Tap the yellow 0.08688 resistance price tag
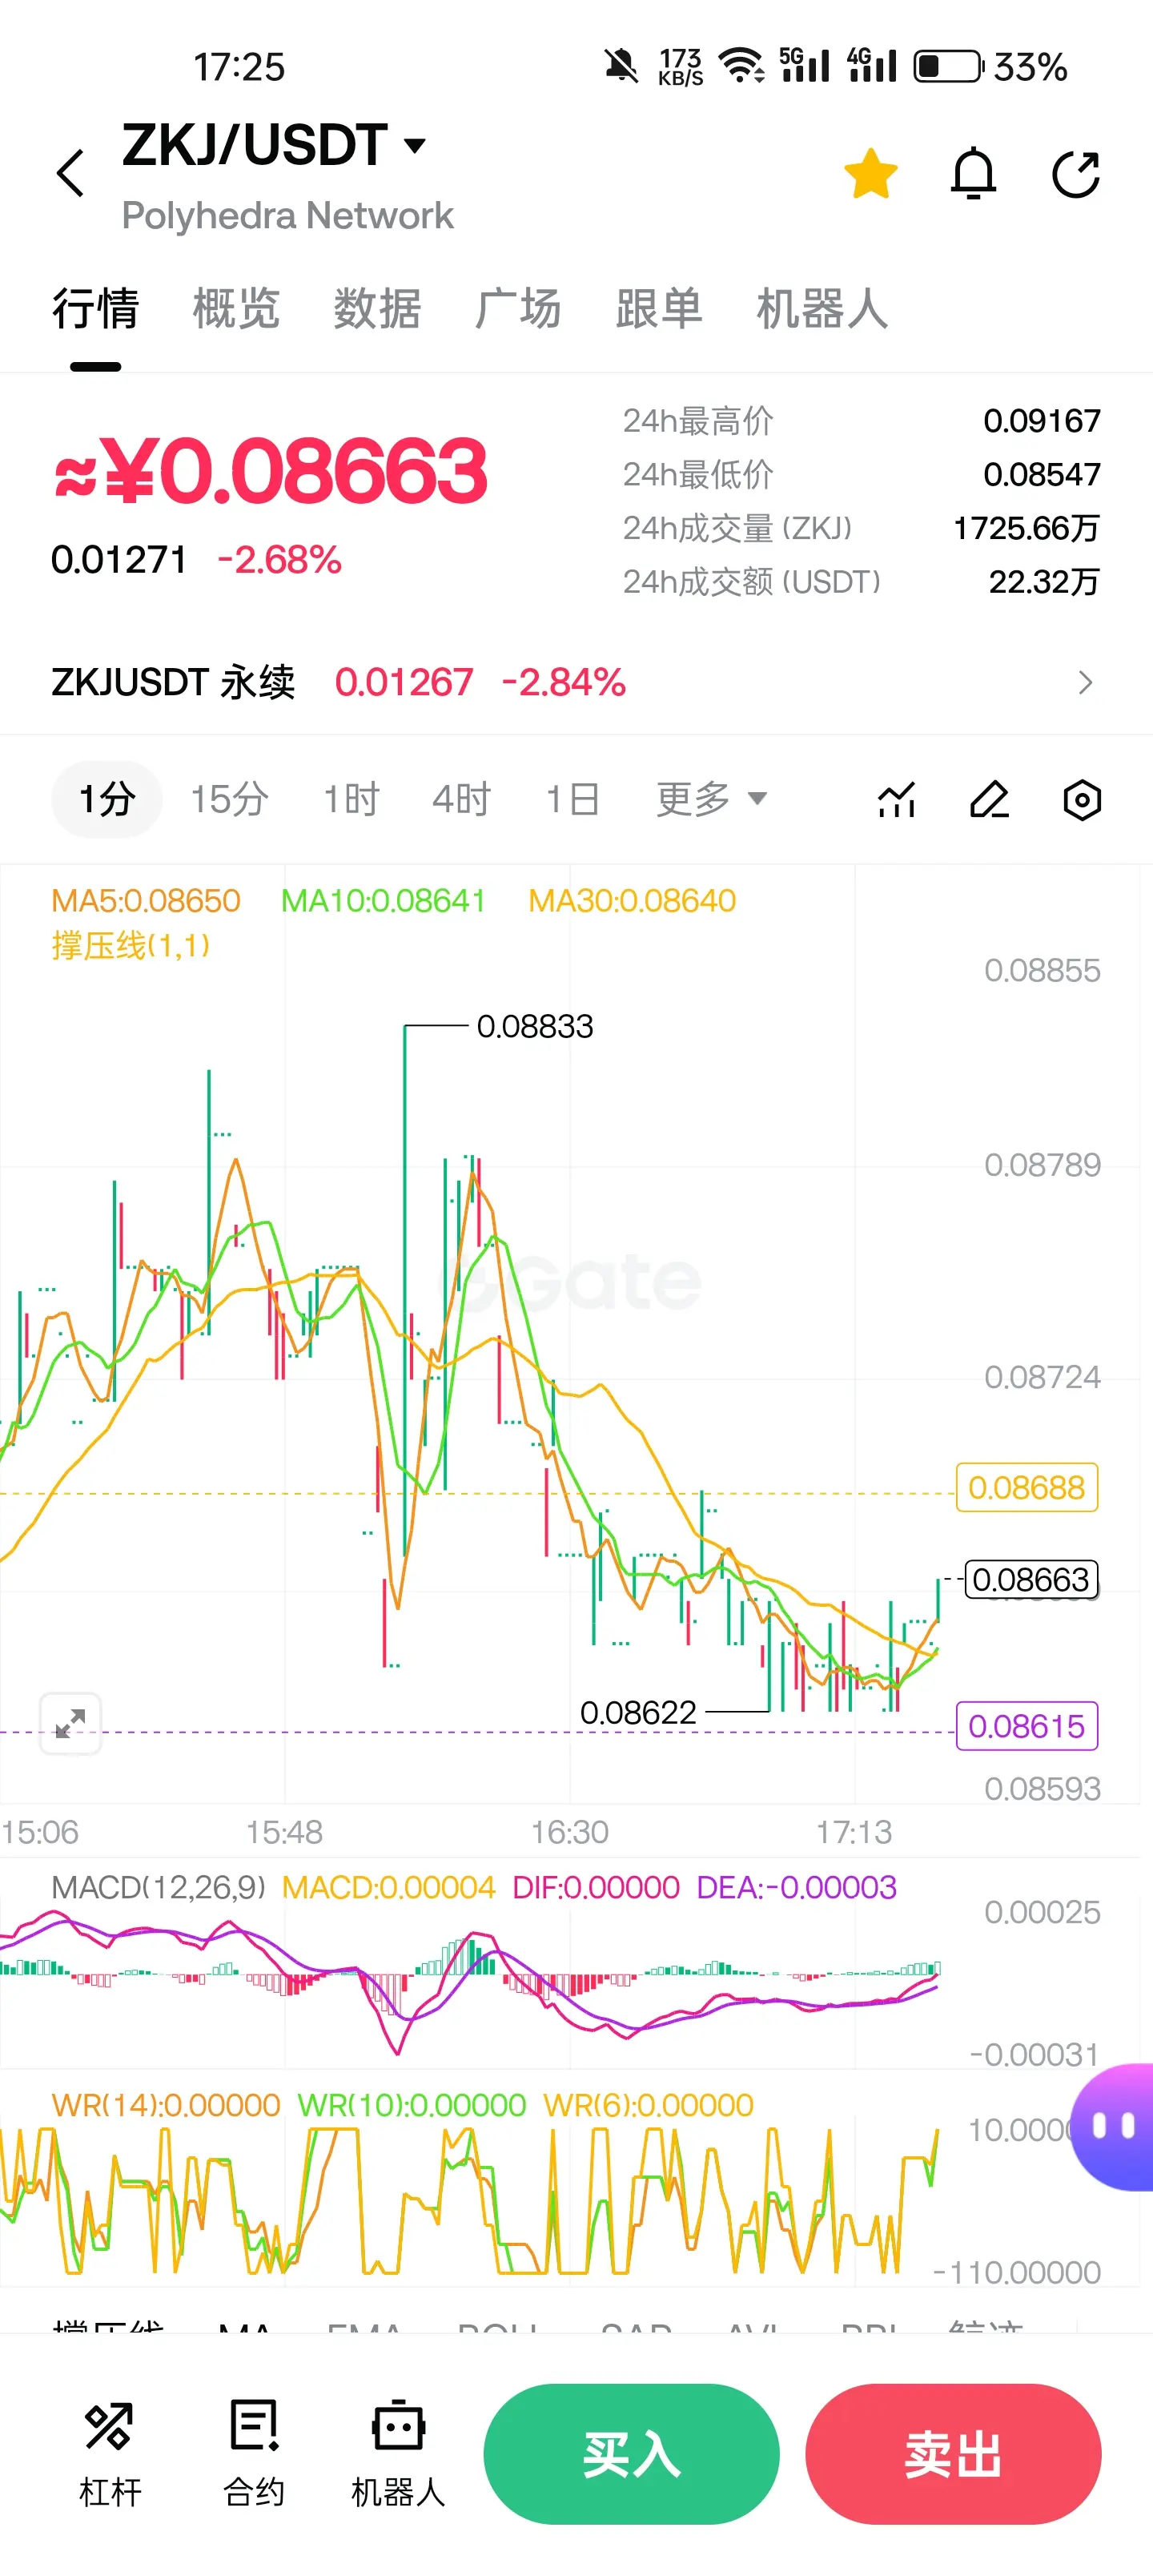1153x2576 pixels. tap(1027, 1487)
